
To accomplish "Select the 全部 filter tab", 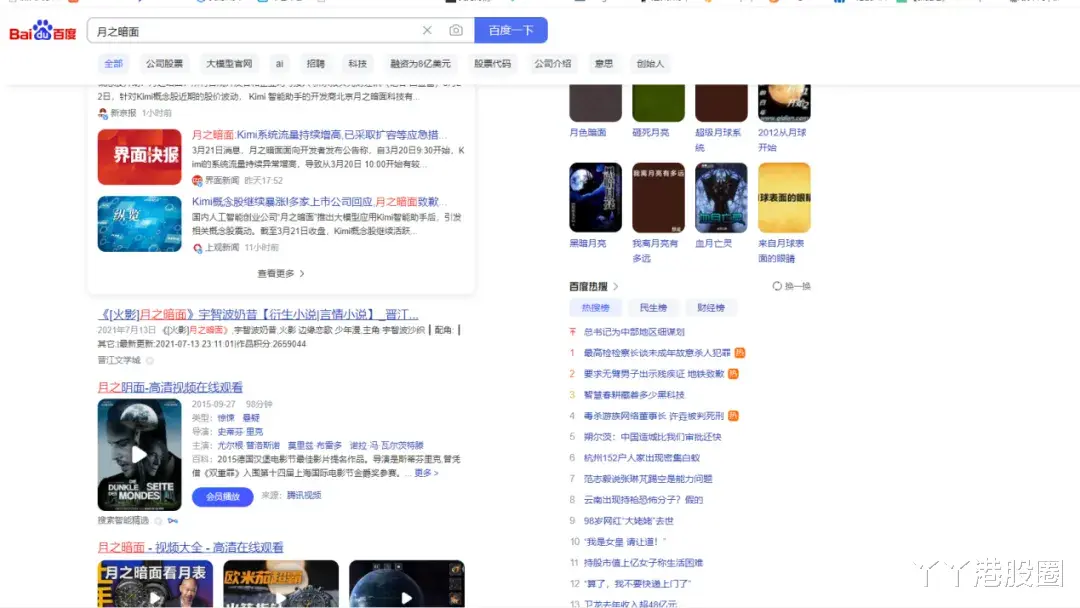I will coord(114,63).
